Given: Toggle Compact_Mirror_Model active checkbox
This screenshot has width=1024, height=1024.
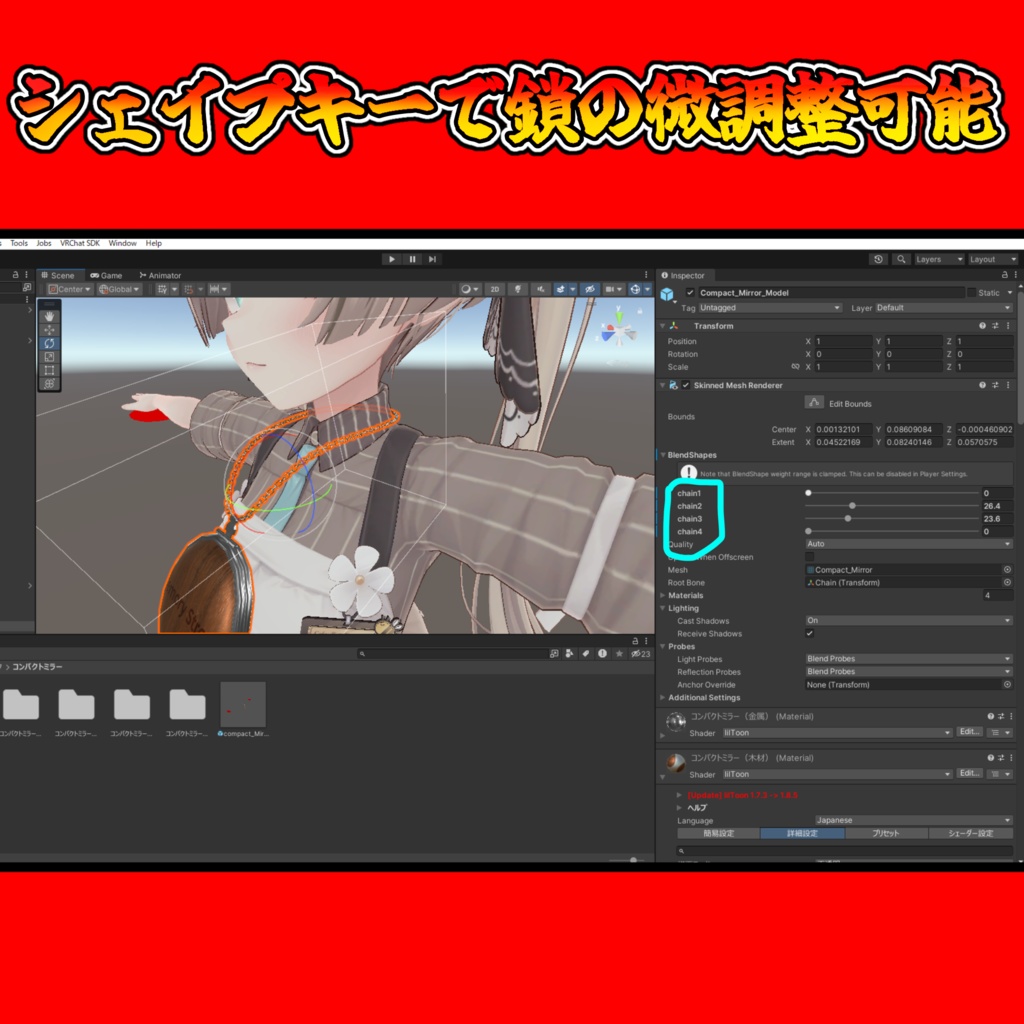Looking at the screenshot, I should pos(690,293).
